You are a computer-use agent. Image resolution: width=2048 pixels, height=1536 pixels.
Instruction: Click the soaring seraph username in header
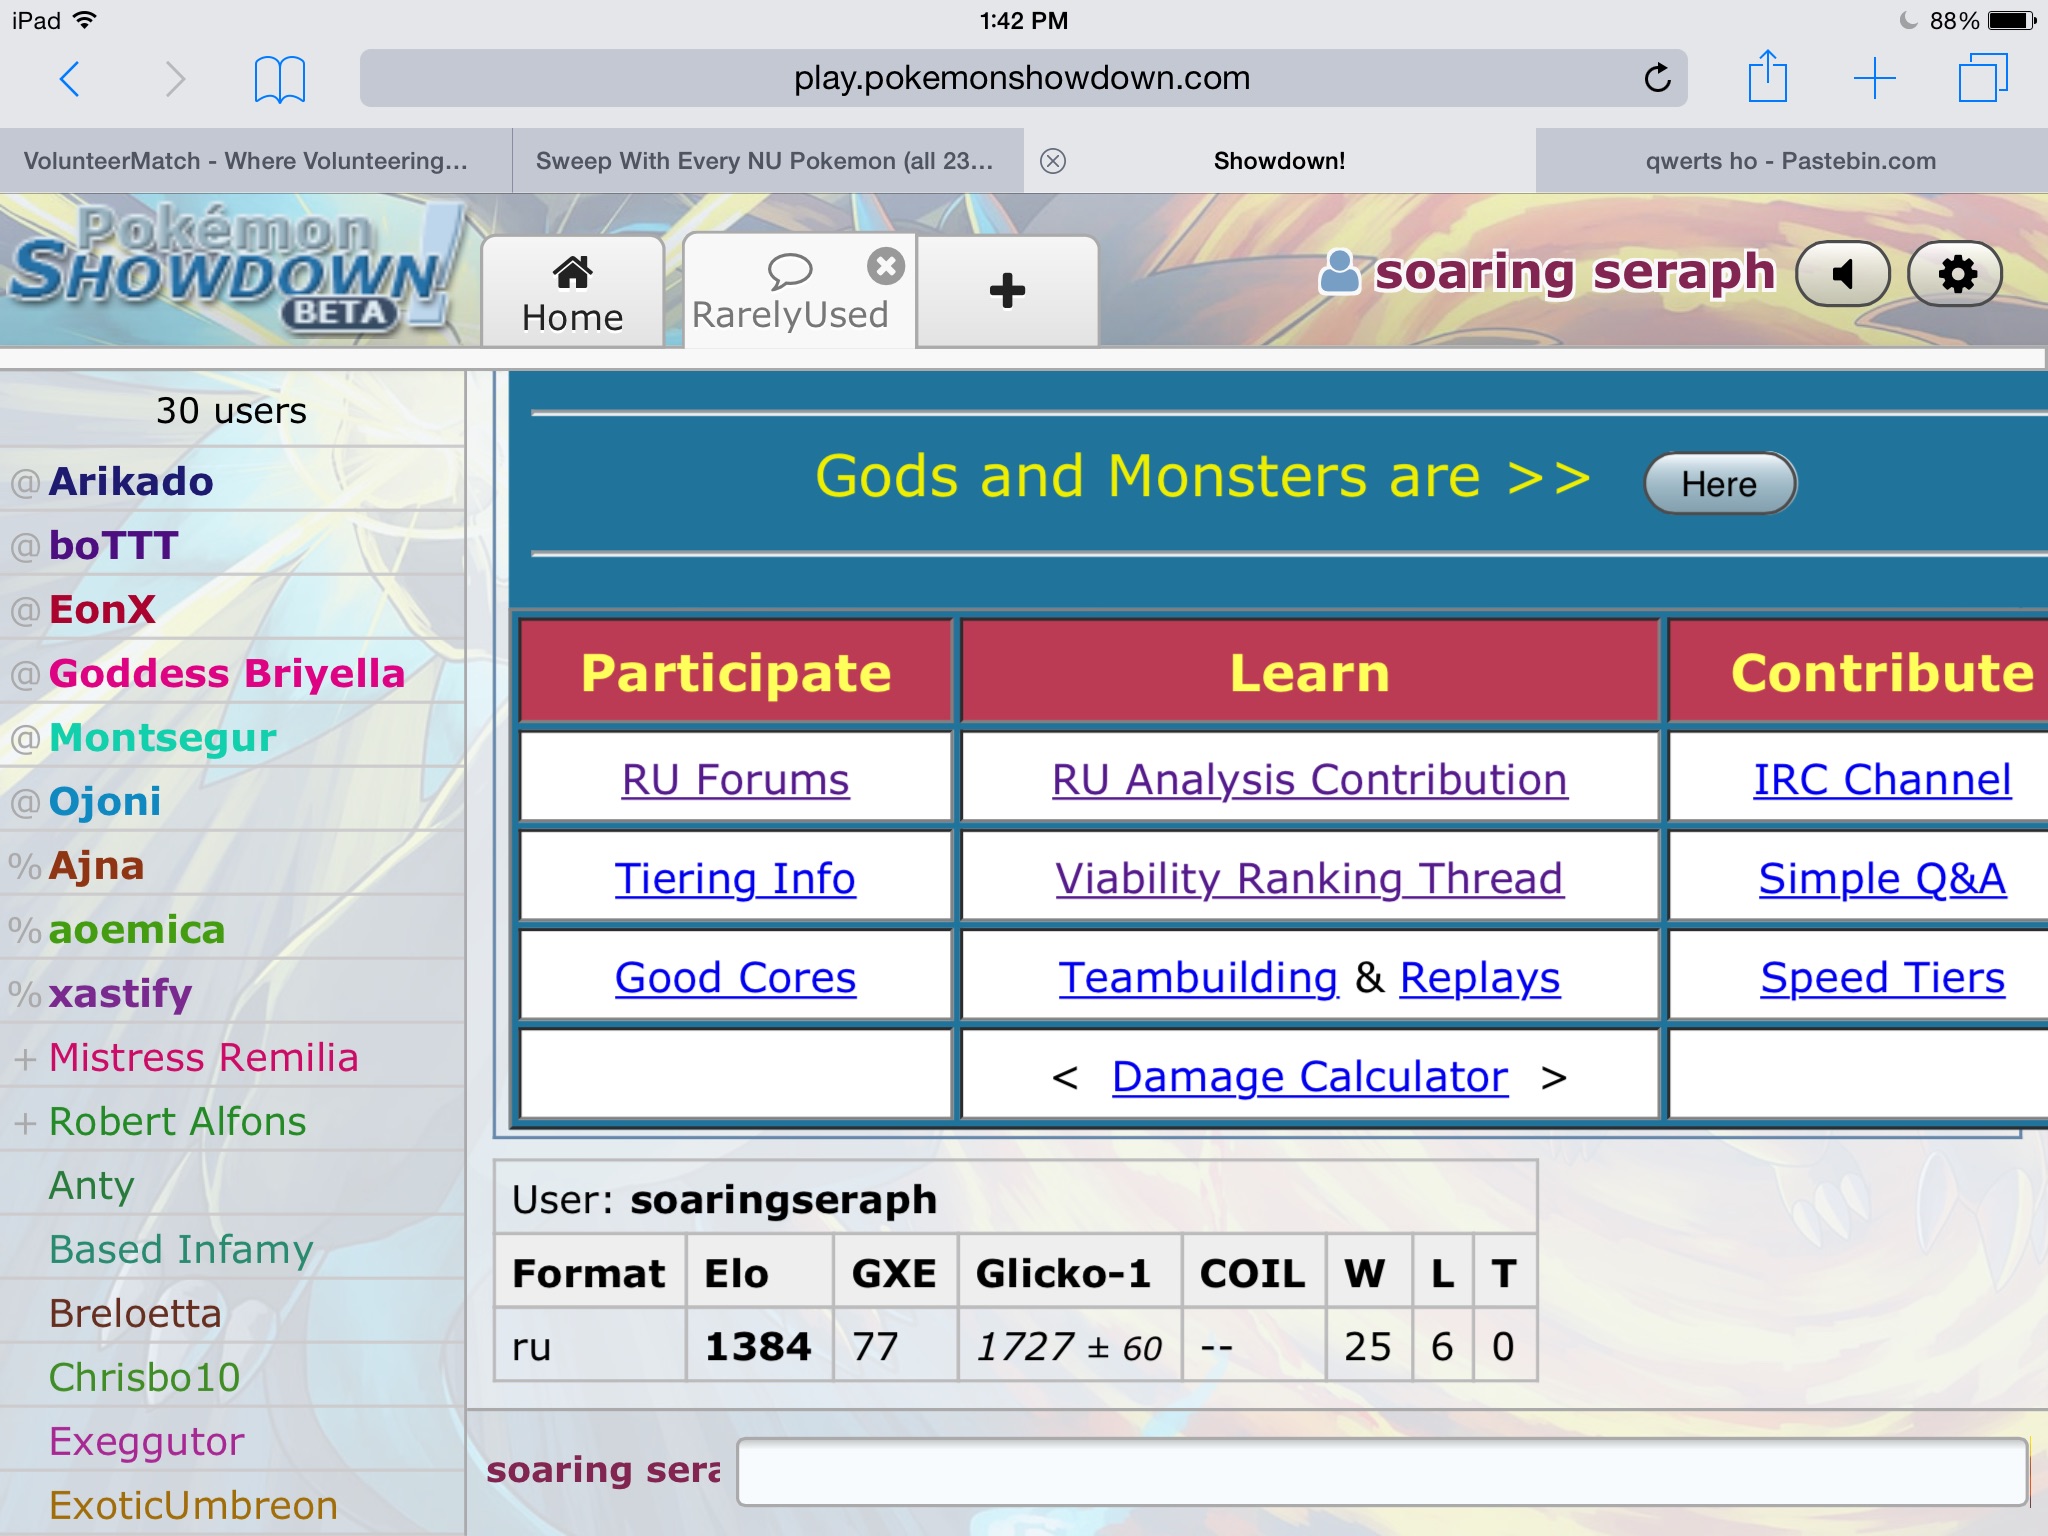point(1575,272)
